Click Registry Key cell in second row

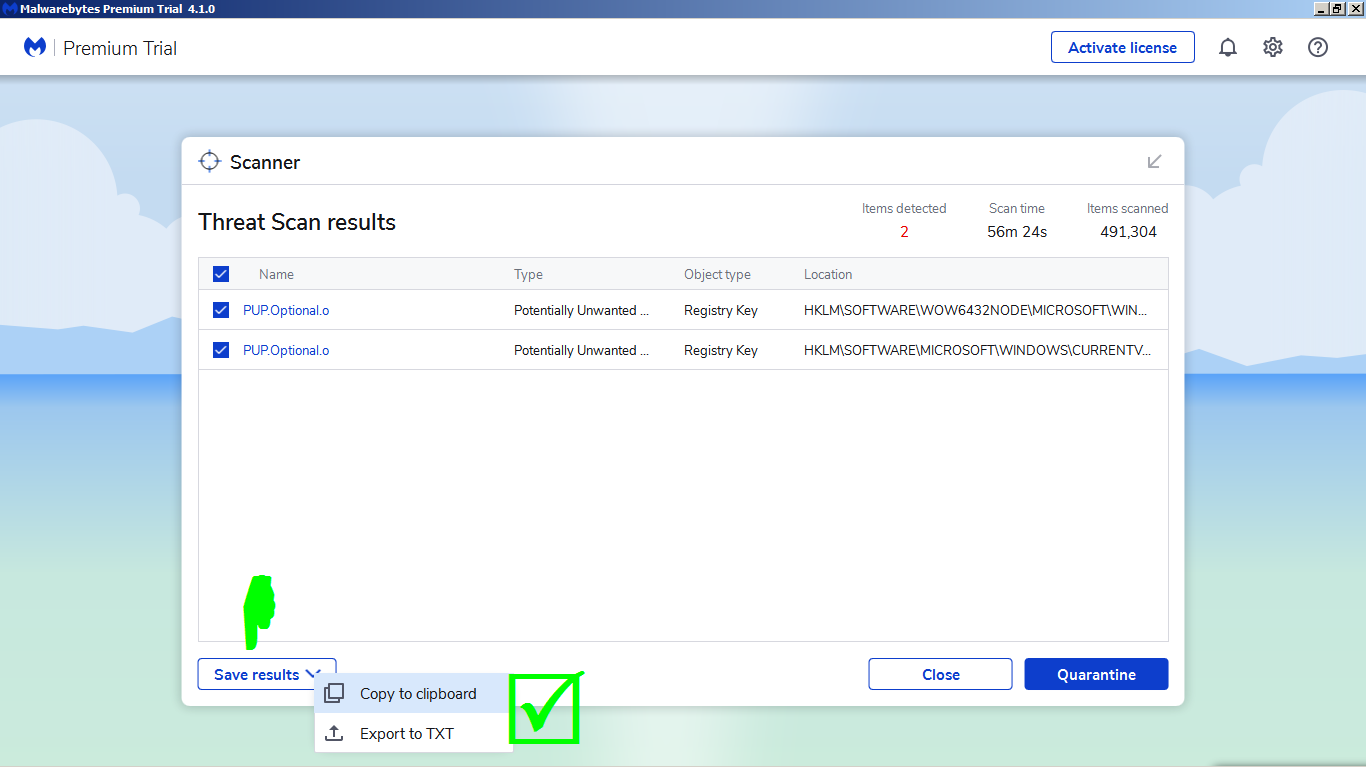(721, 350)
